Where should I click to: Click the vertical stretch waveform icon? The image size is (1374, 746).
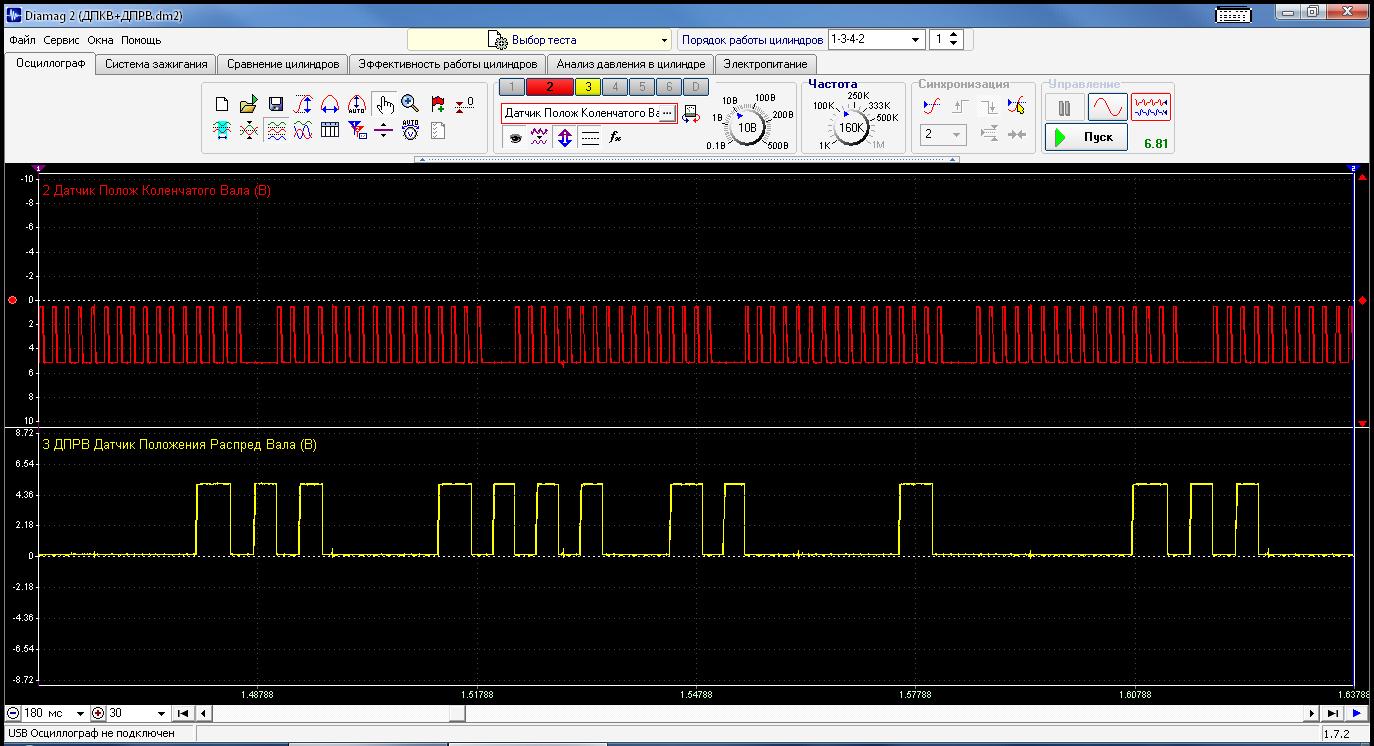pyautogui.click(x=303, y=104)
